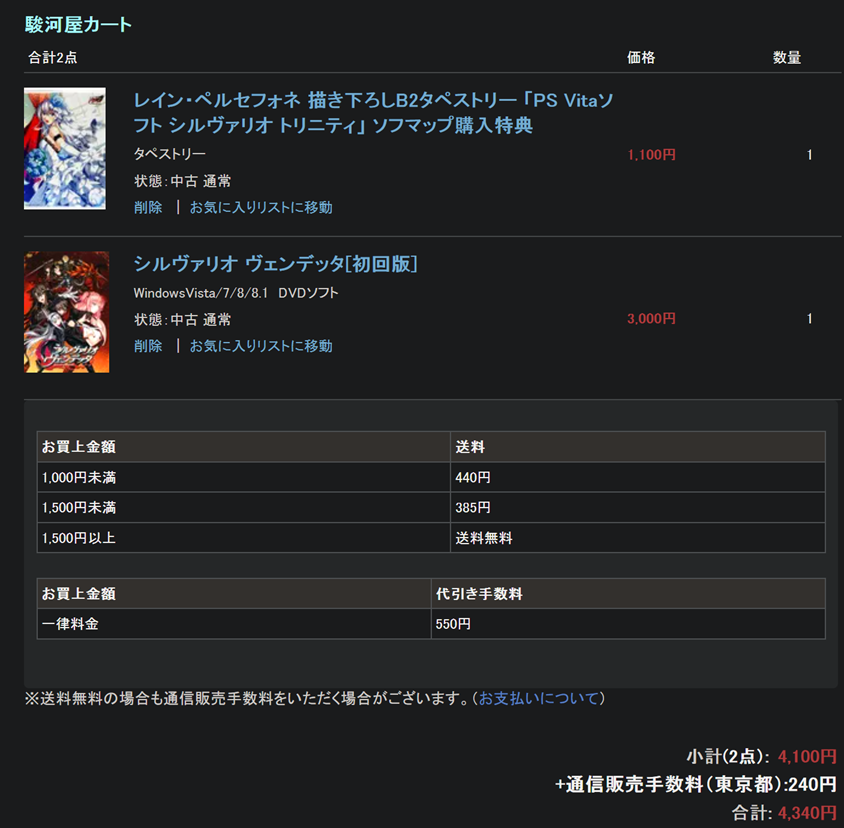Select the 1,100円 price of the tapestry

pos(652,155)
